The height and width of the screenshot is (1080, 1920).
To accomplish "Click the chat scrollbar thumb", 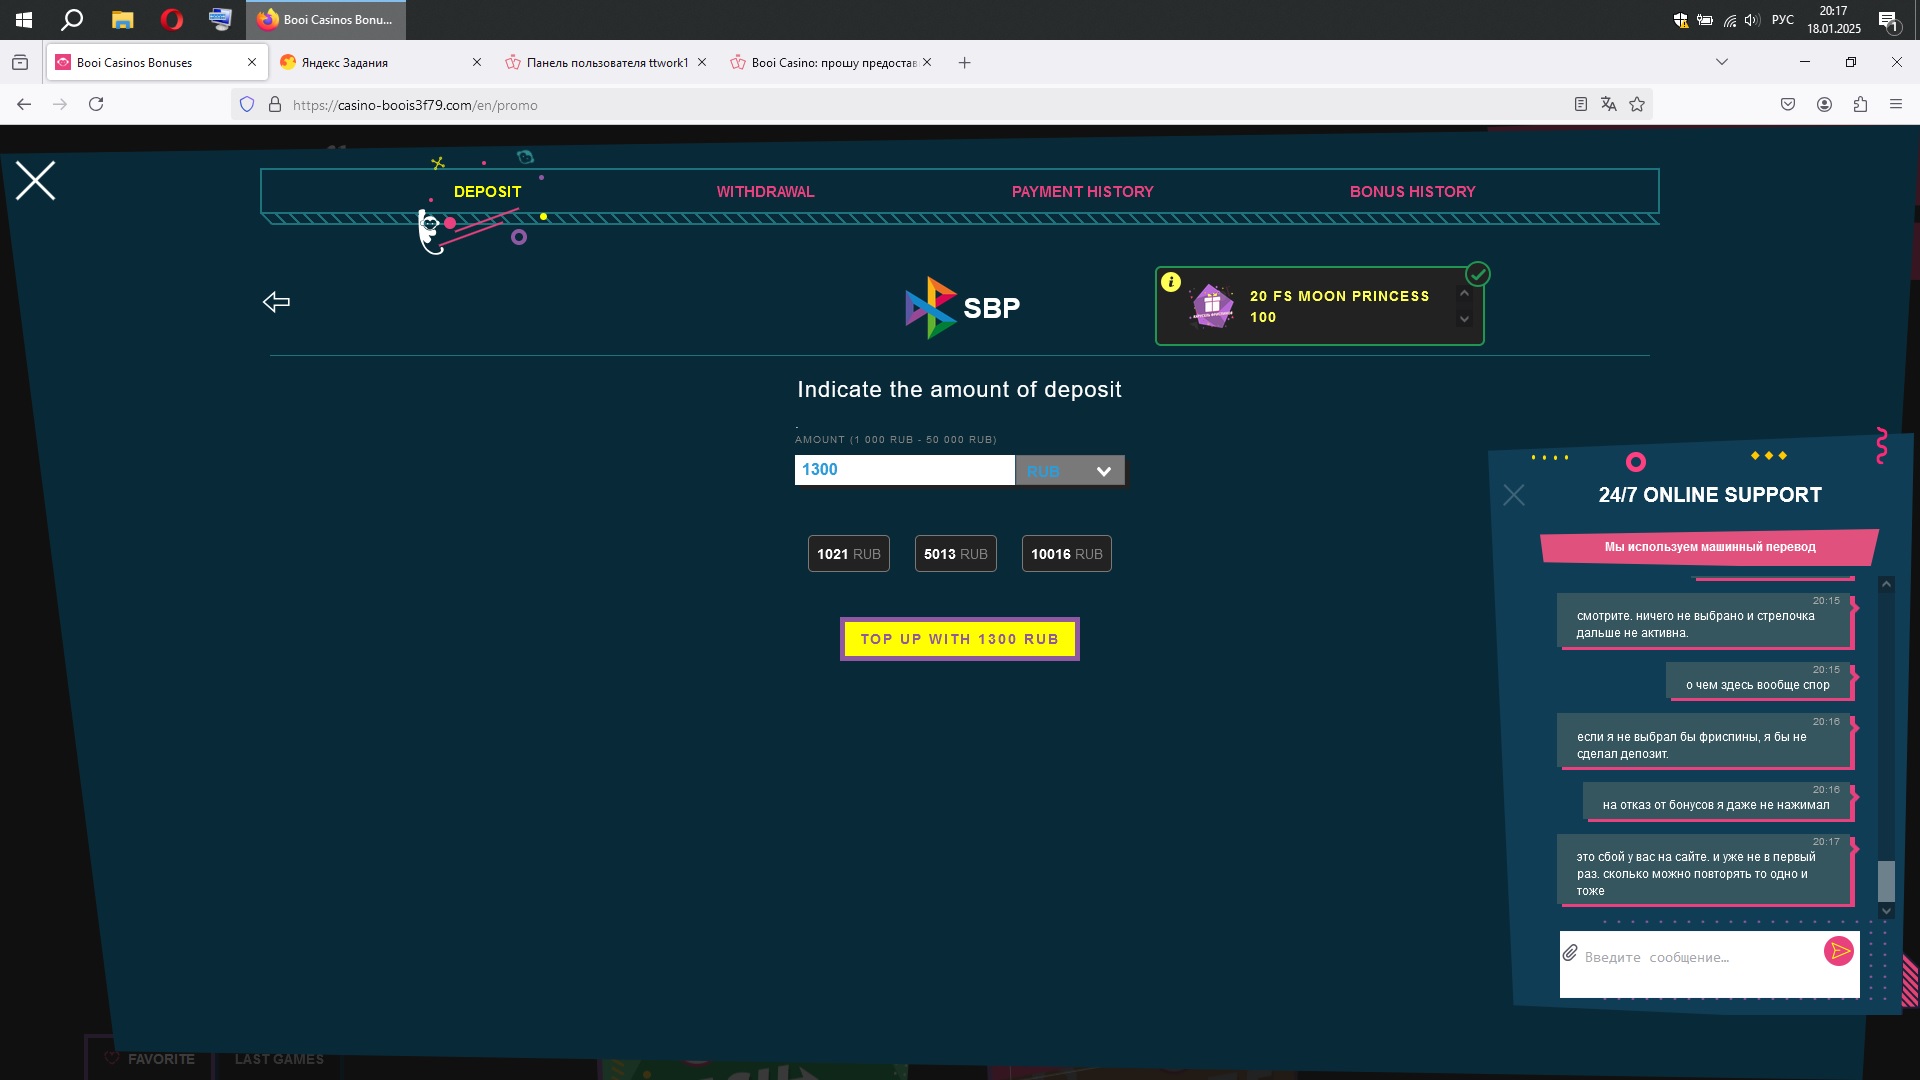I will (x=1886, y=881).
